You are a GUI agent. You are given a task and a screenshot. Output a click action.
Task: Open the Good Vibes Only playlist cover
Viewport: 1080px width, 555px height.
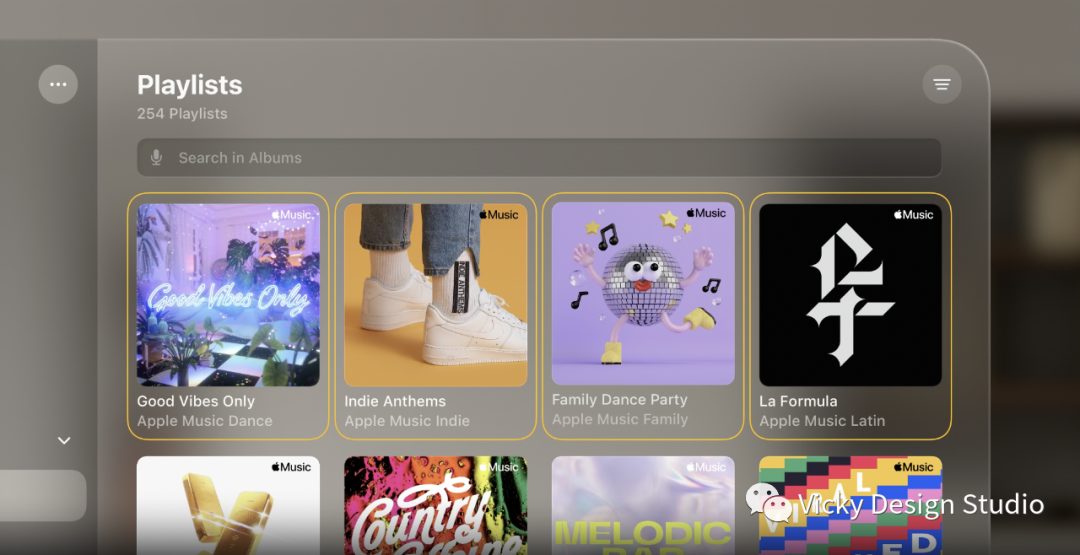(x=228, y=295)
